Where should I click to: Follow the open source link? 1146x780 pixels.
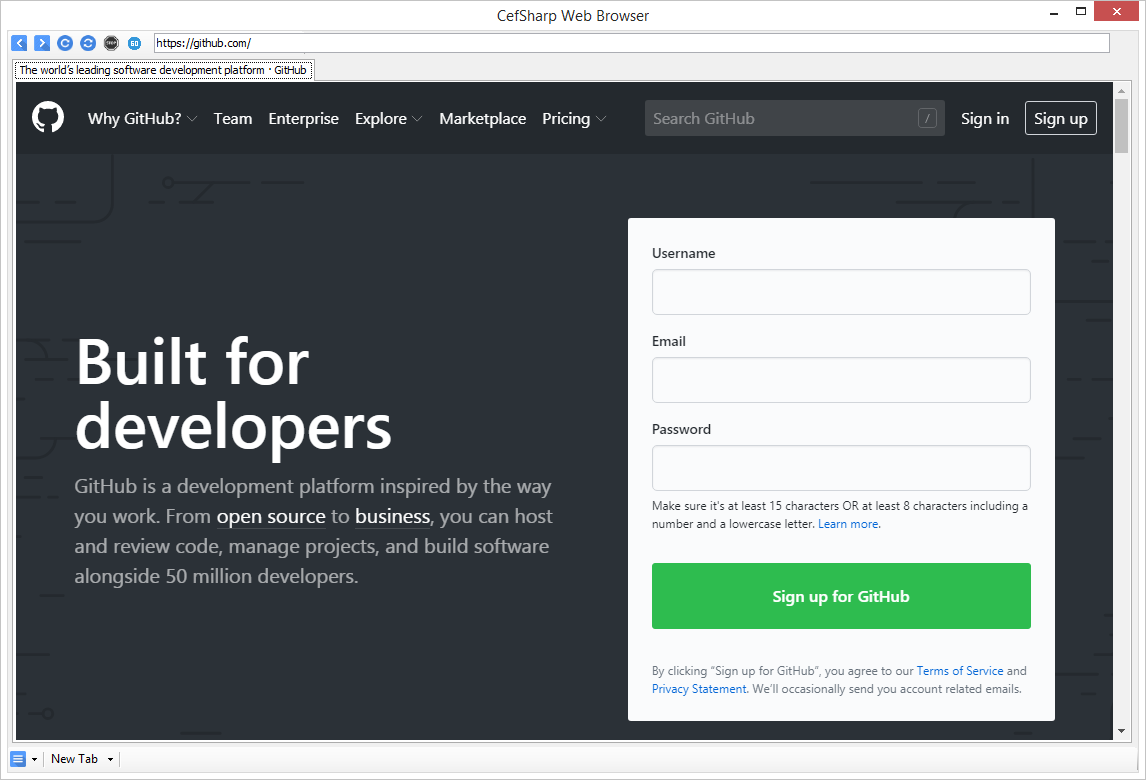270,517
